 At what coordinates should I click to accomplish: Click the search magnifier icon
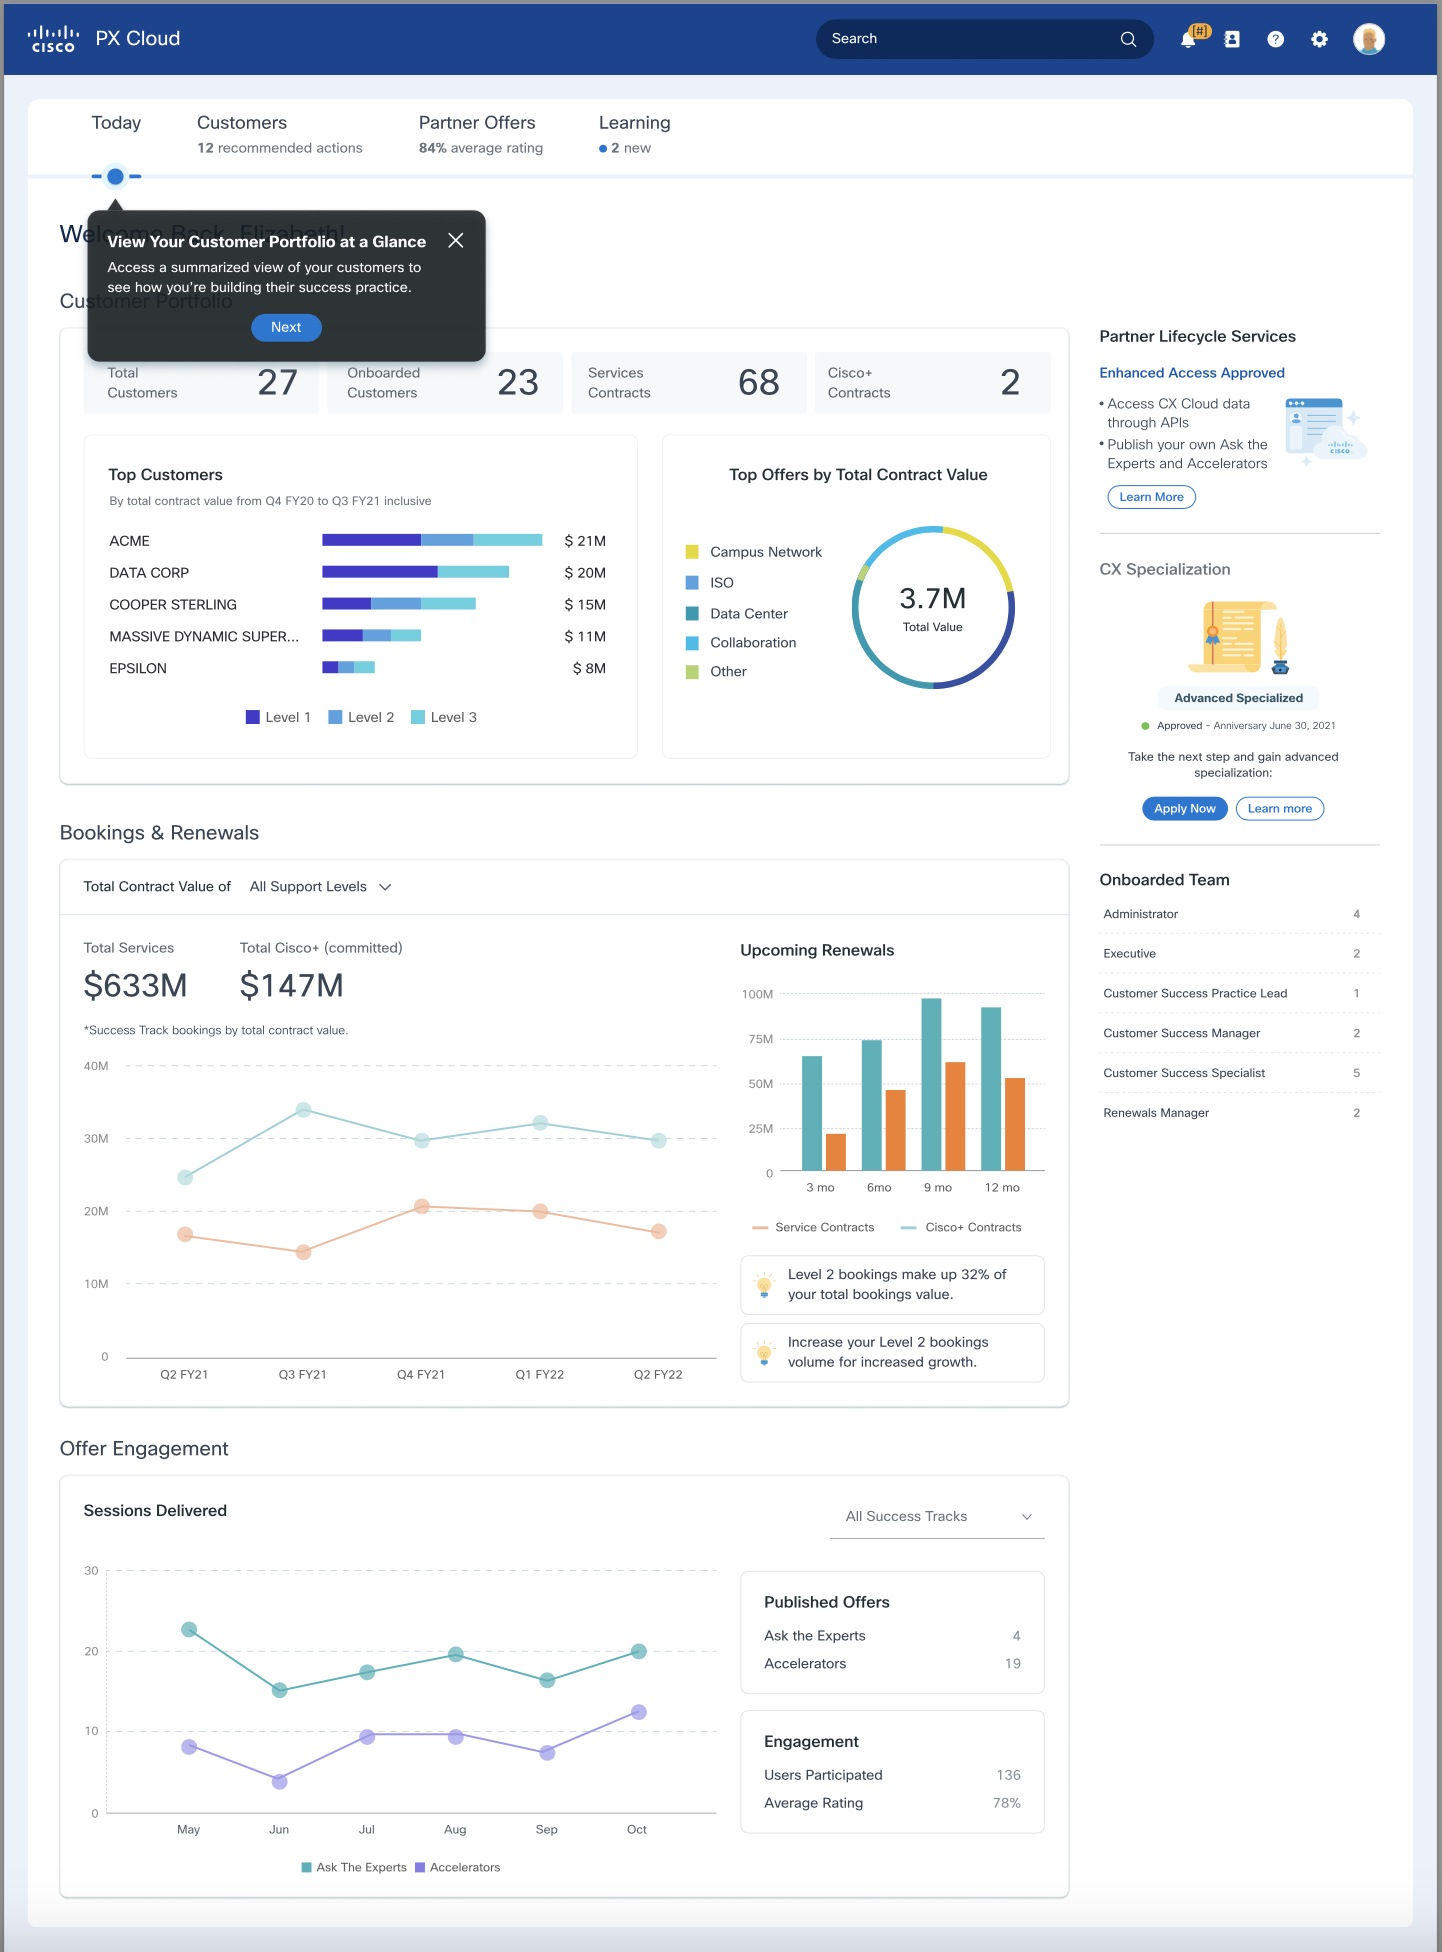[x=1128, y=39]
